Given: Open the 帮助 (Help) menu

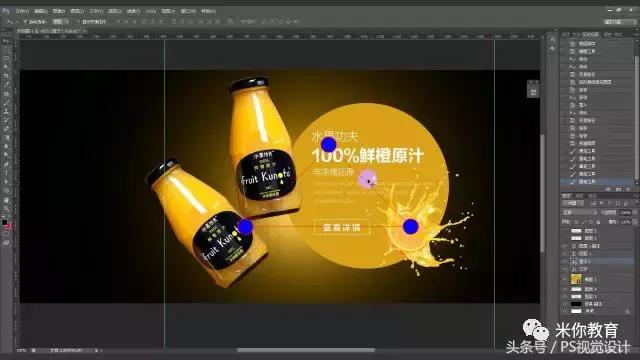Looking at the screenshot, I should [208, 11].
